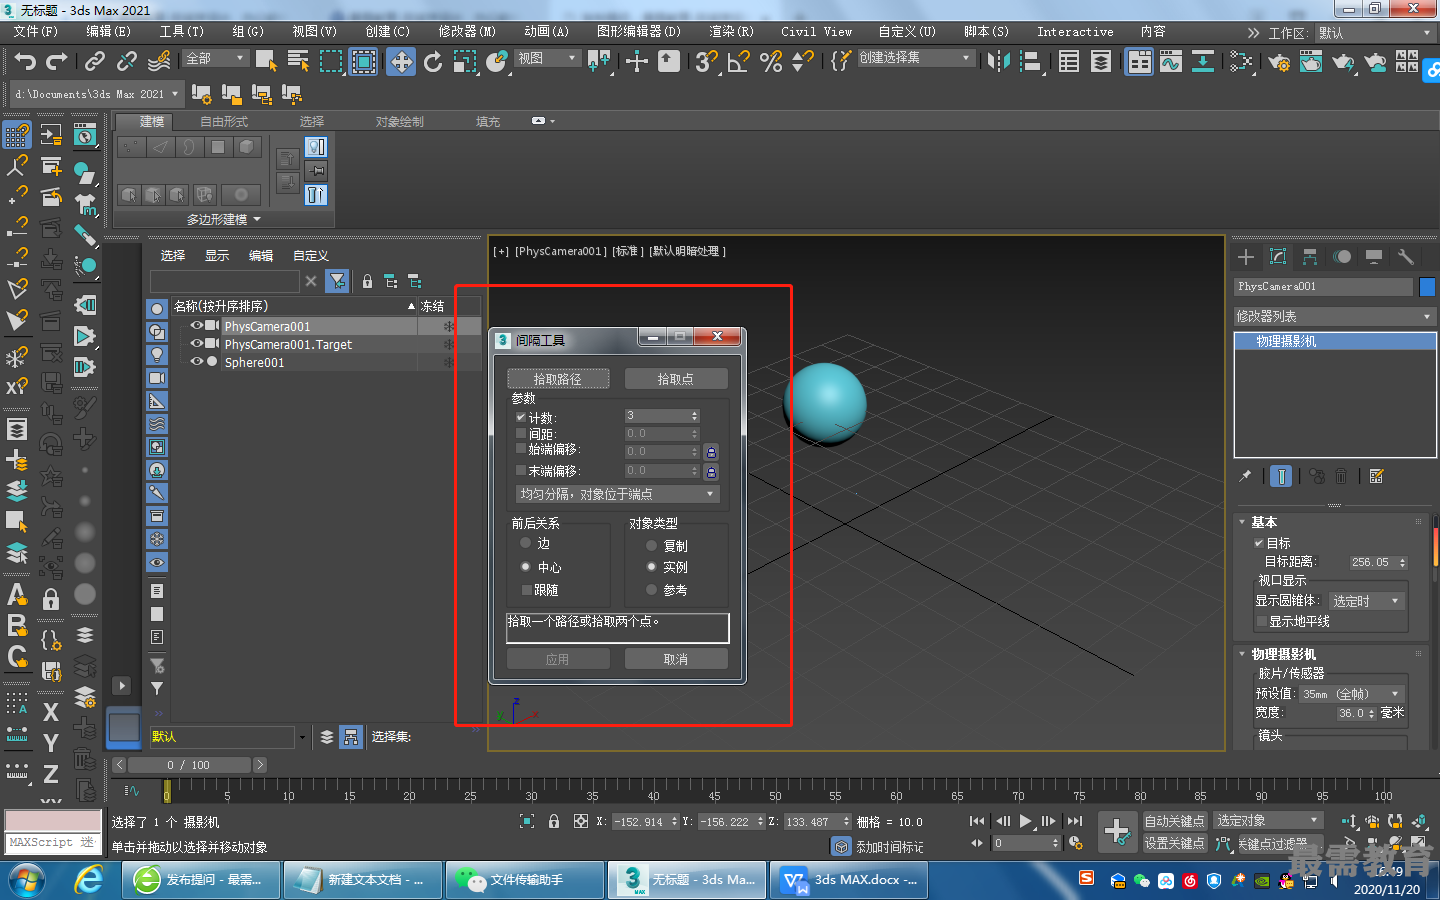
Task: Open the Hierarchy tab in command panel
Action: coord(1310,257)
